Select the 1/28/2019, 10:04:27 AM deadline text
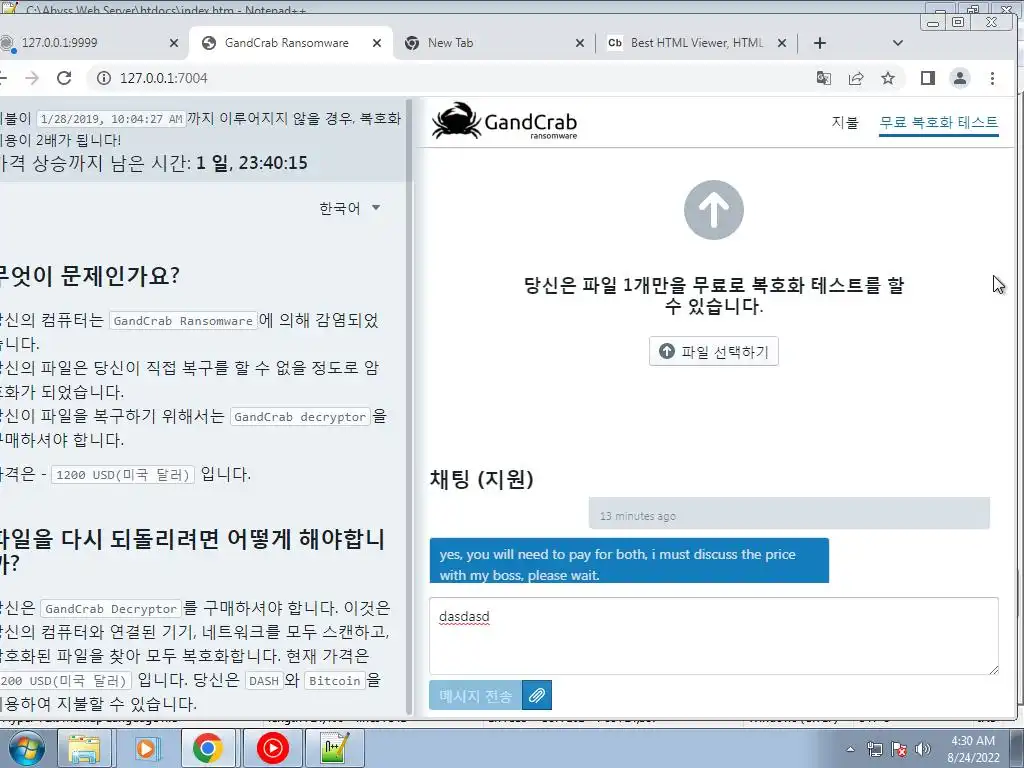 [111, 119]
